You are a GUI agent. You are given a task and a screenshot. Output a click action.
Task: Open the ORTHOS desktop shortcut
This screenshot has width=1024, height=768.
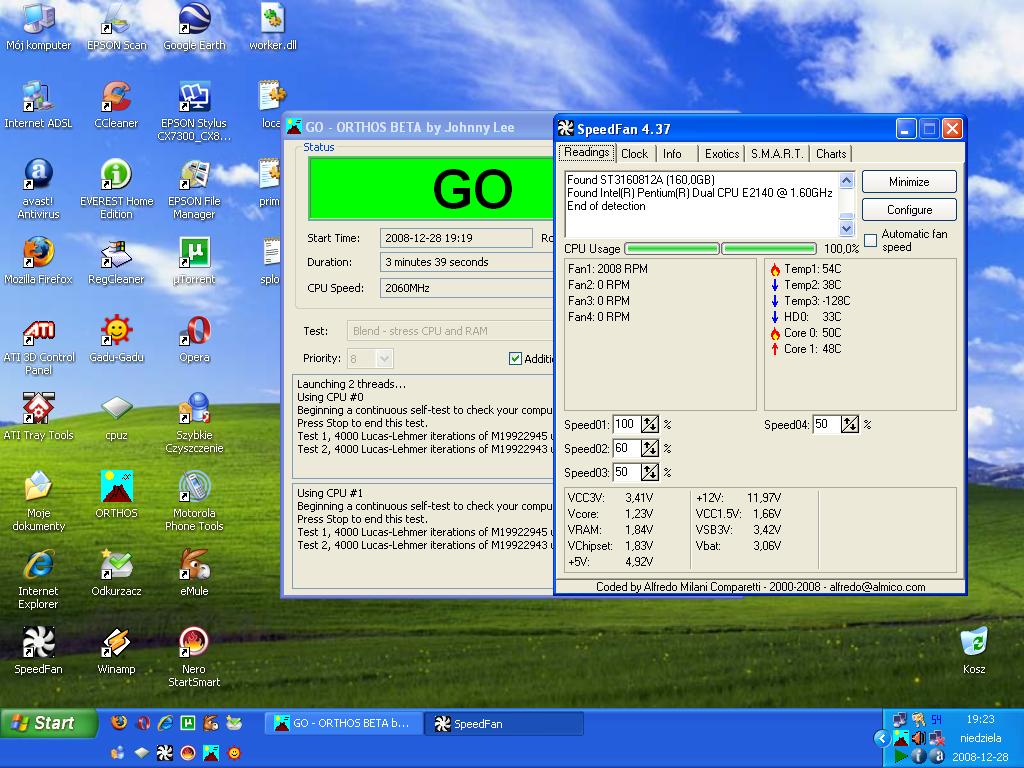click(116, 494)
